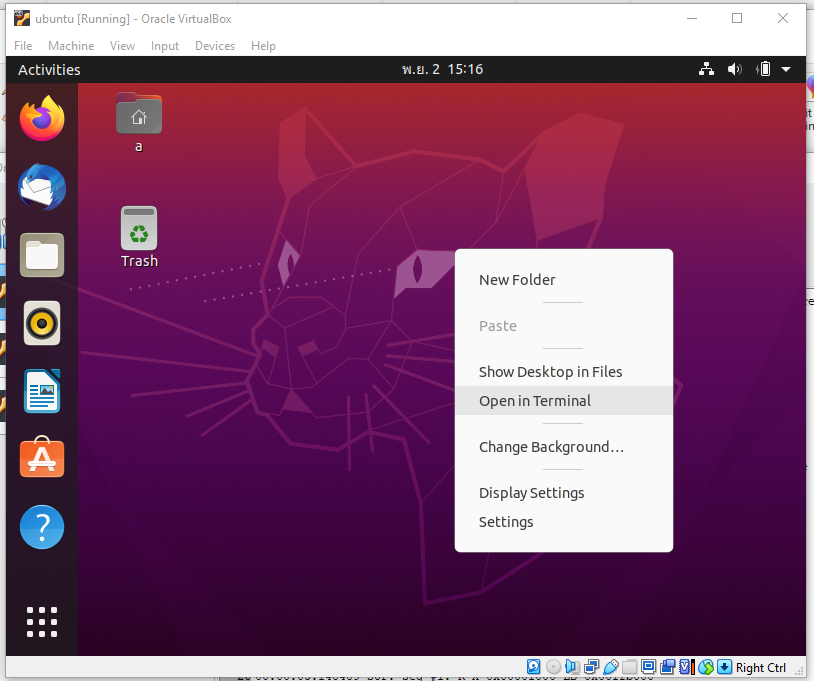Open the VirtualBox Devices menu
Screen dimensions: 814x681
click(214, 46)
